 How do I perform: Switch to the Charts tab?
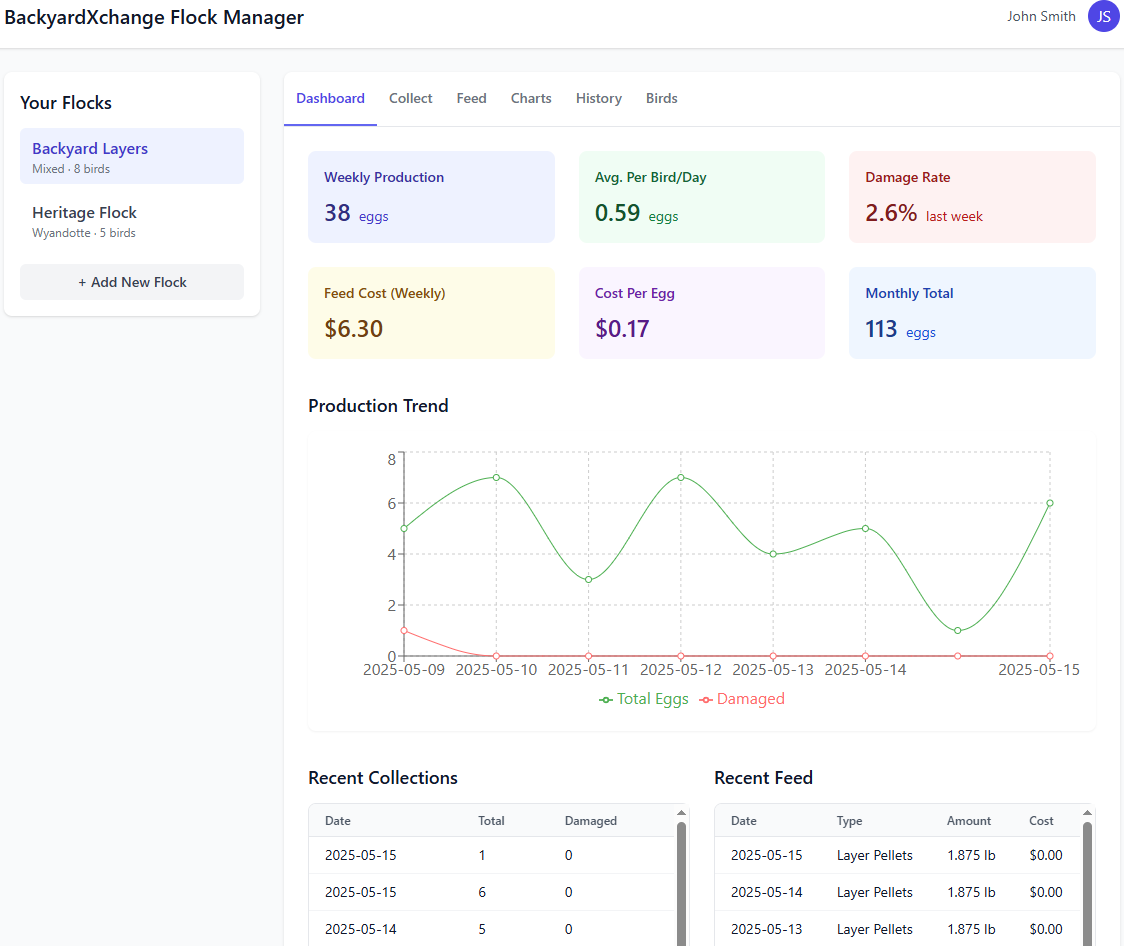(531, 99)
